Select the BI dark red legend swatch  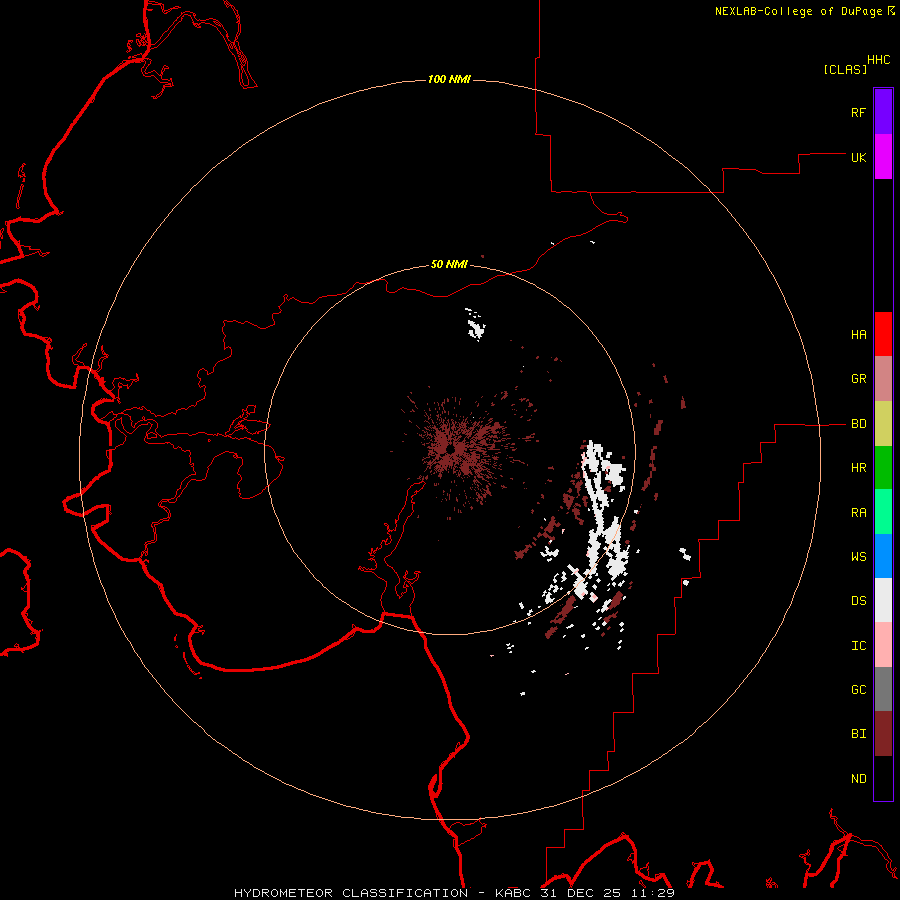point(883,734)
